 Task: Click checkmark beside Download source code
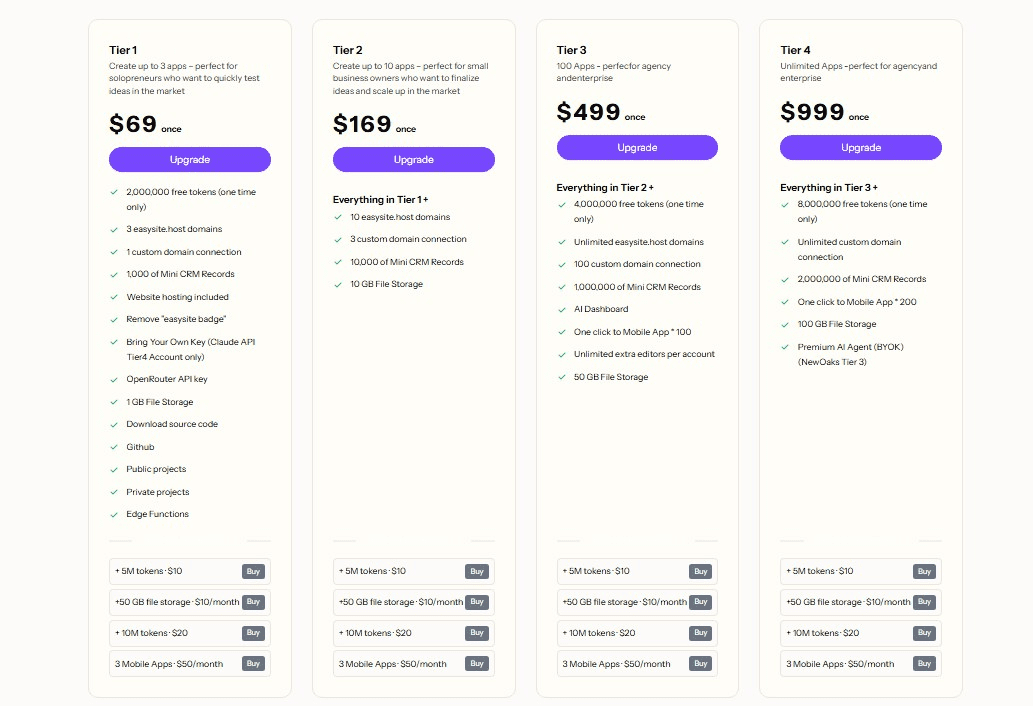[x=115, y=424]
